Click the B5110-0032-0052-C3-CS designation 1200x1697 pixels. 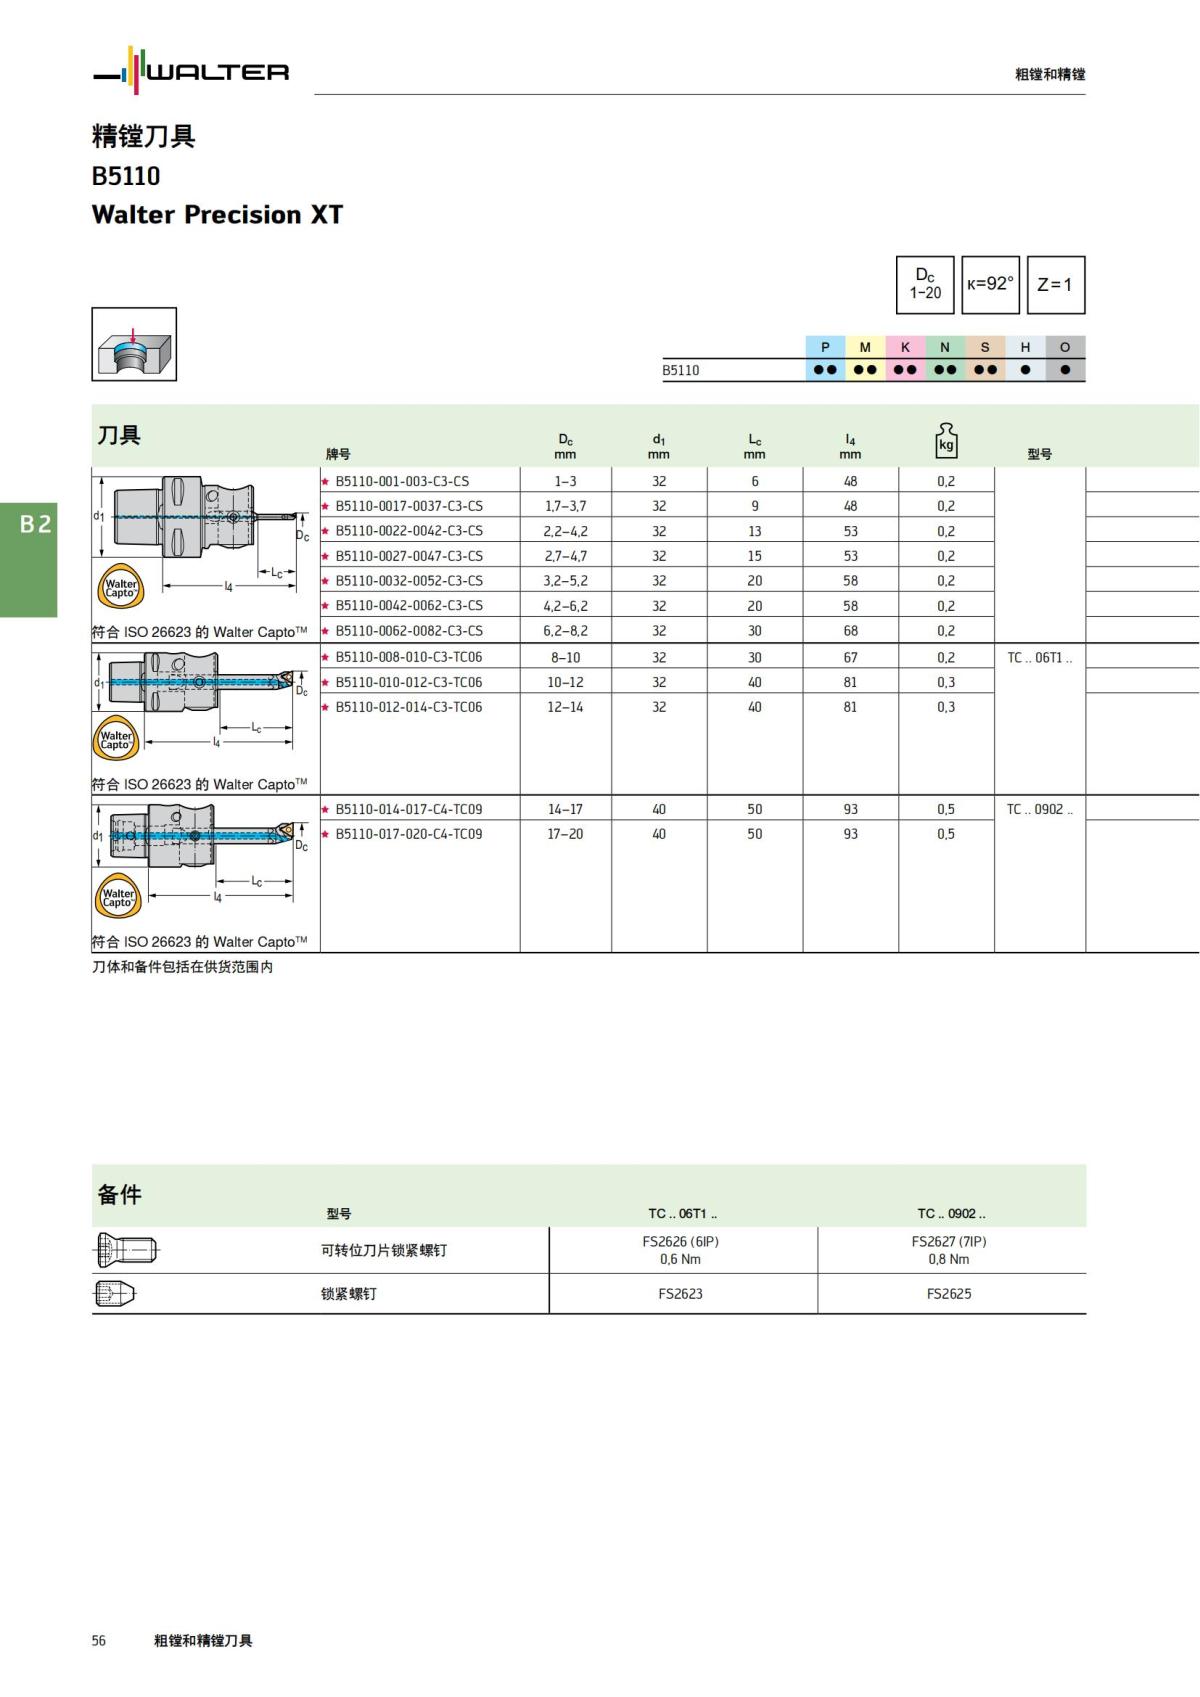409,580
